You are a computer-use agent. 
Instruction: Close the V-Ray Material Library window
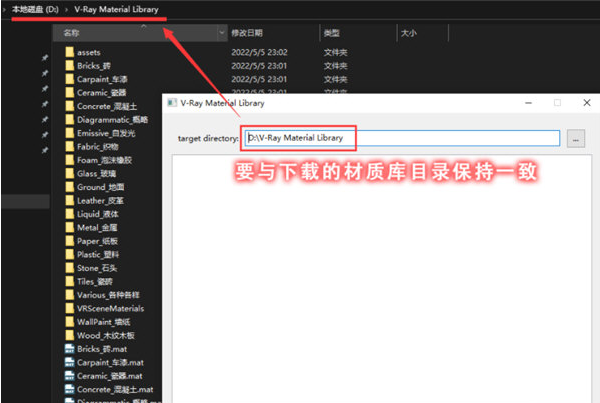point(587,103)
